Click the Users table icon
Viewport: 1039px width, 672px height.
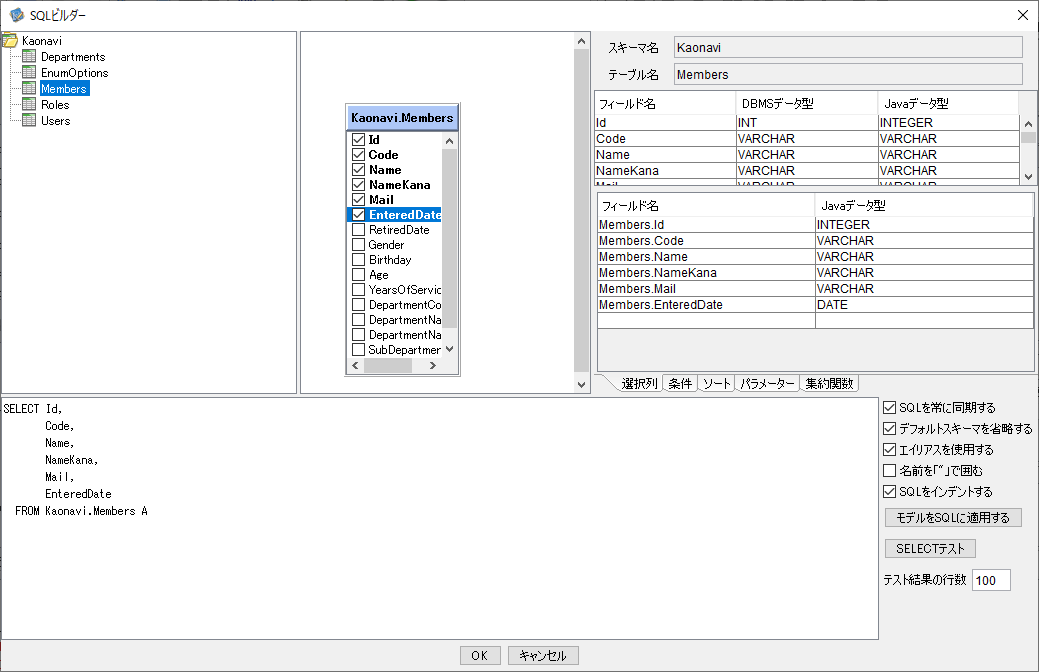click(29, 120)
